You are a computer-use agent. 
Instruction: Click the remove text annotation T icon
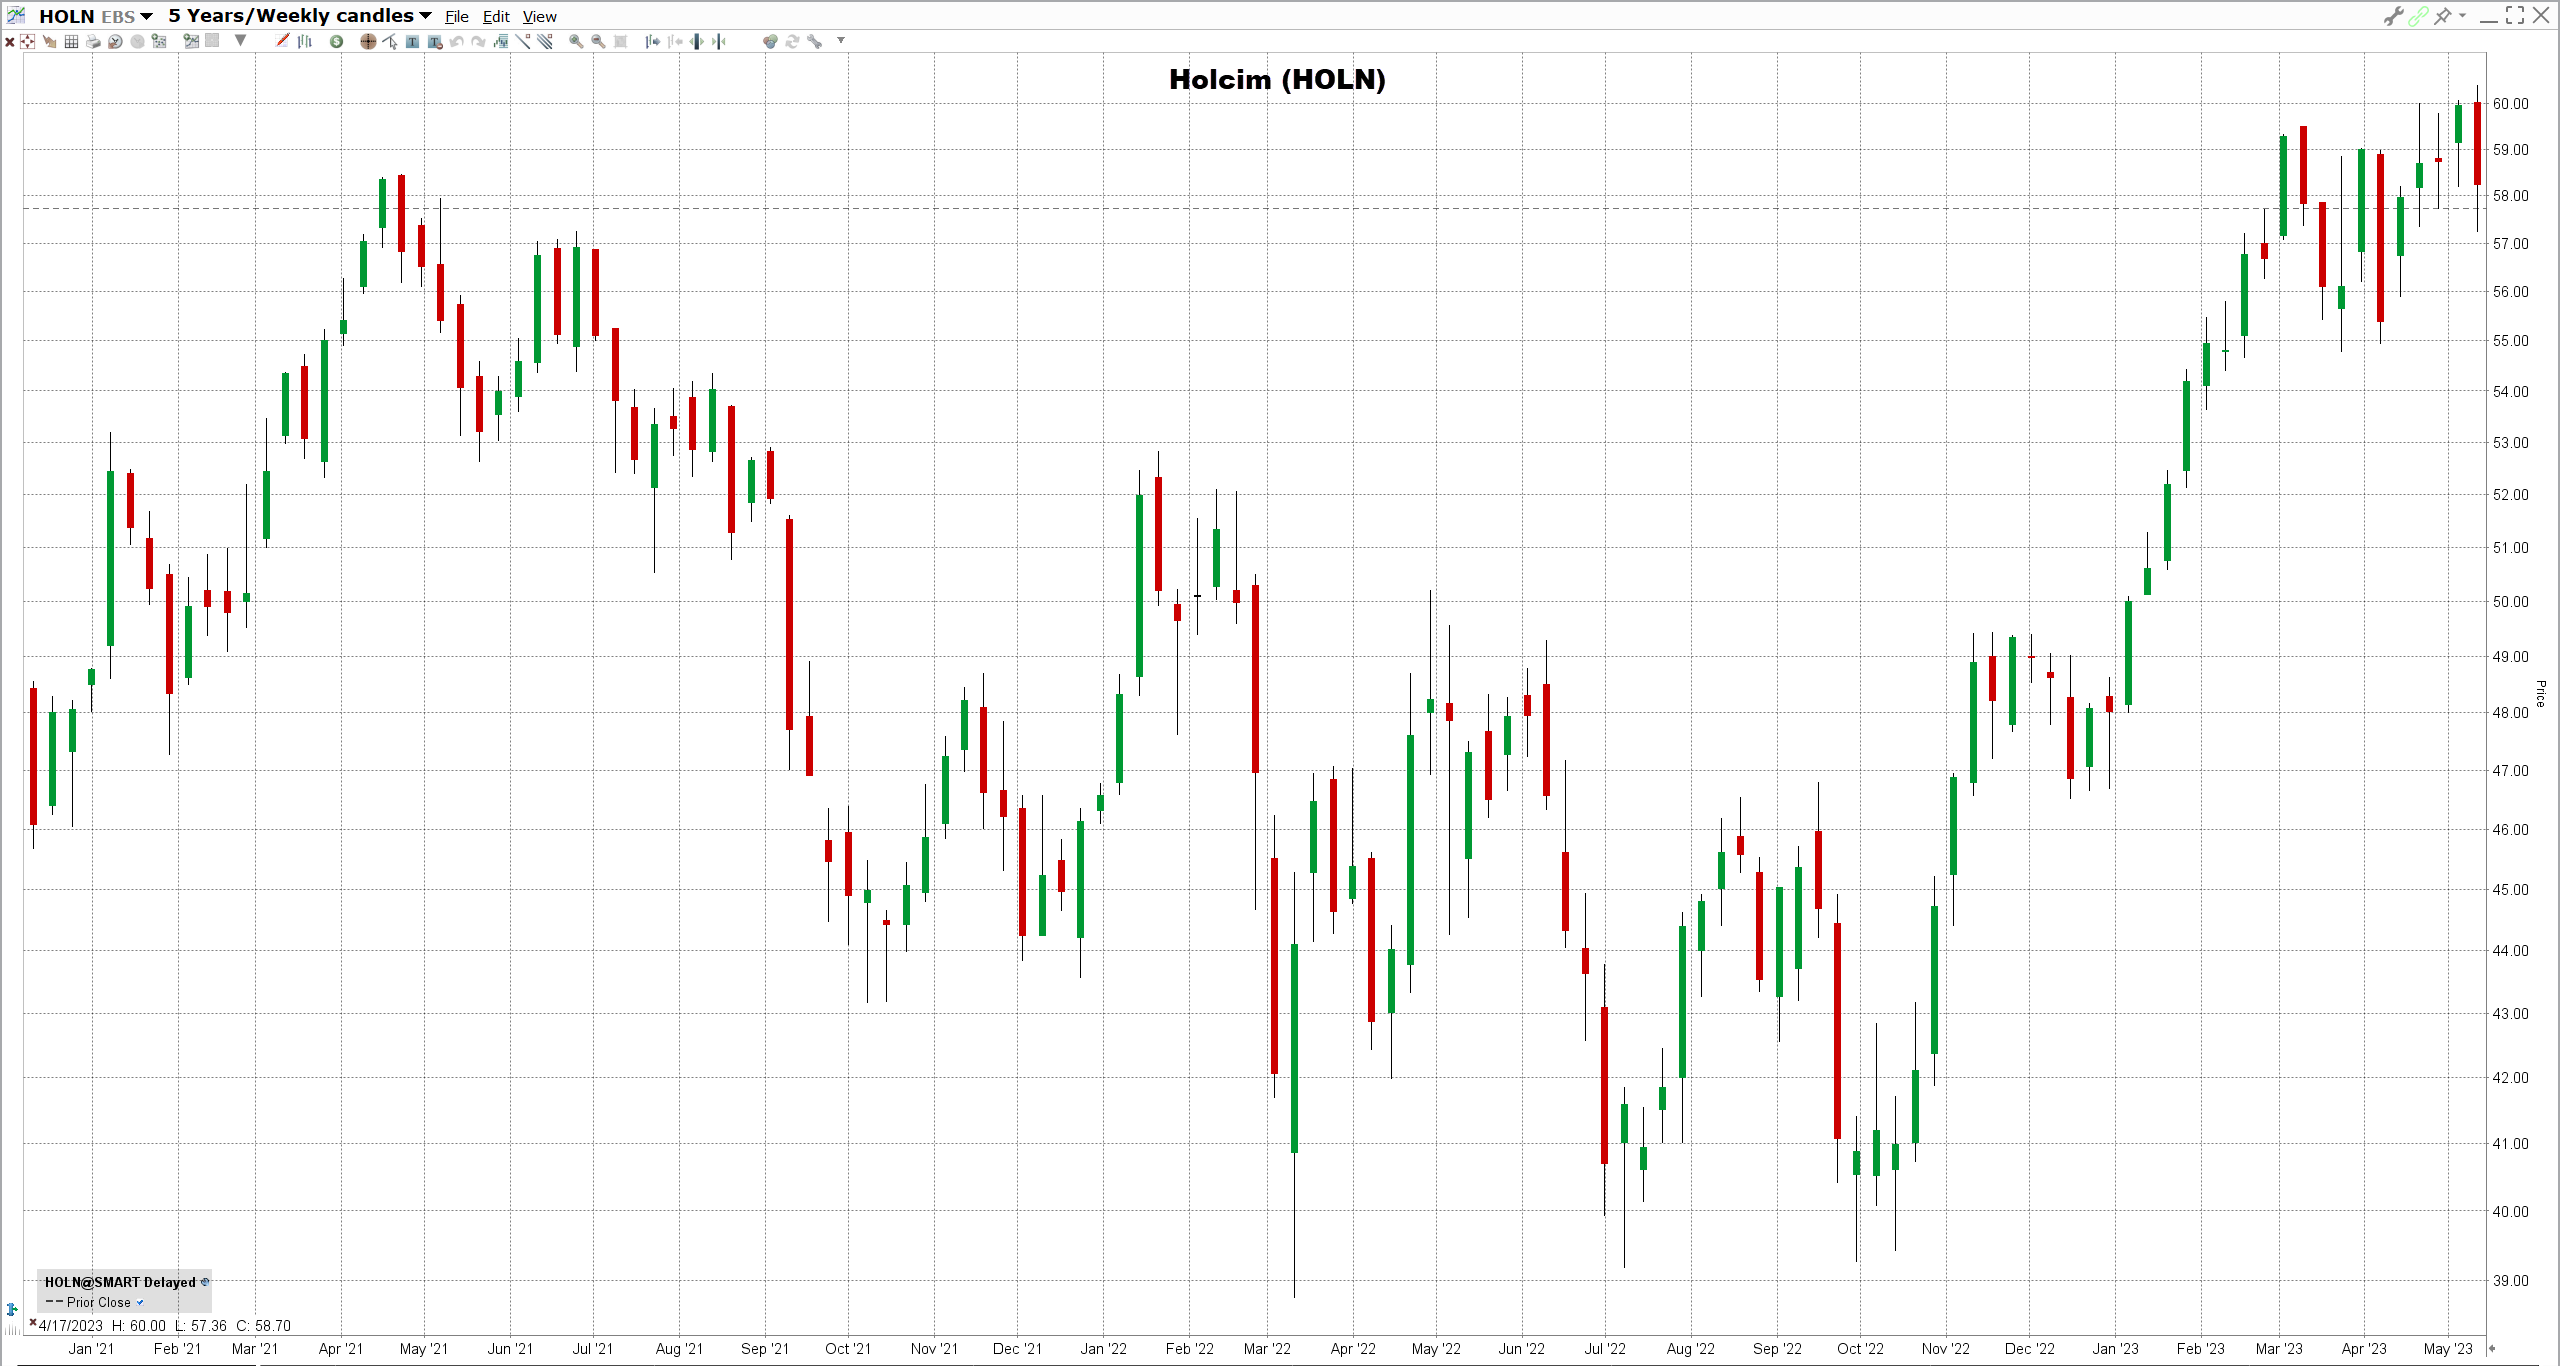434,42
